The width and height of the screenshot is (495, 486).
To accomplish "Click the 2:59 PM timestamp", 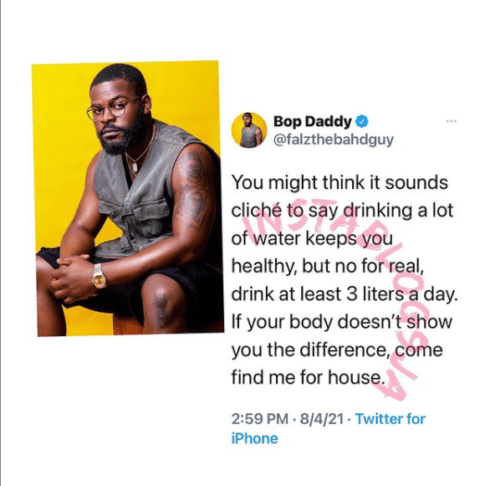I will (260, 419).
